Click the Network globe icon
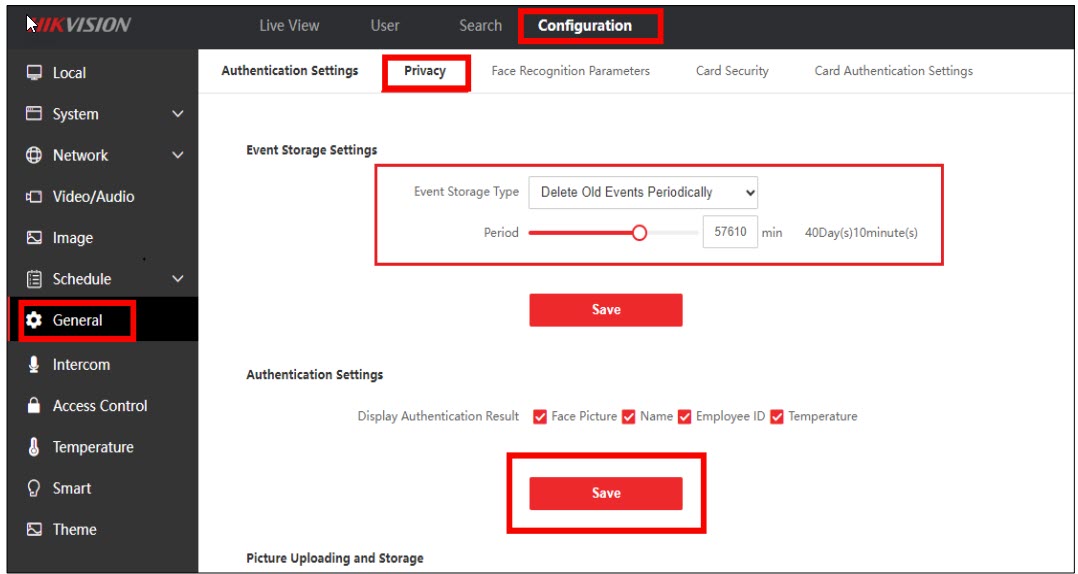Image resolution: width=1078 pixels, height=574 pixels. 34,155
